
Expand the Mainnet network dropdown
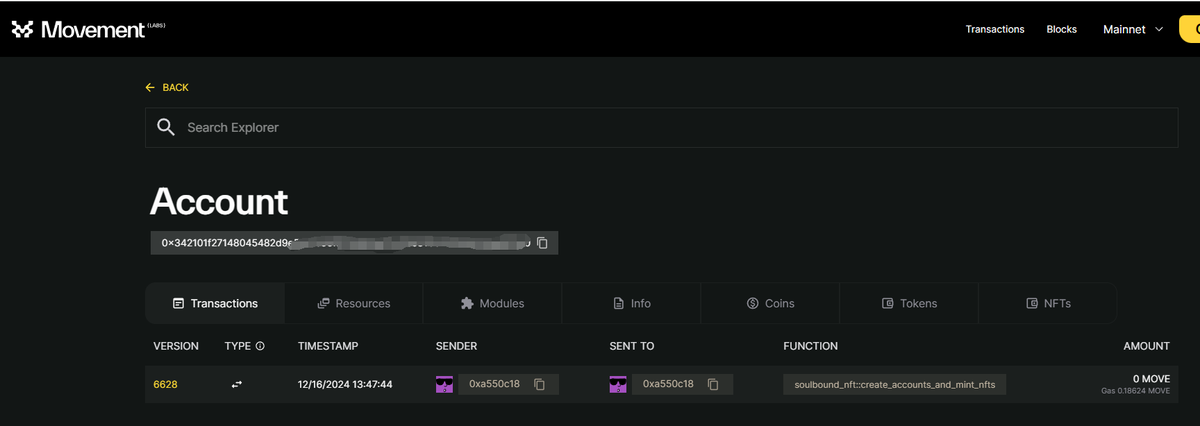(1133, 29)
